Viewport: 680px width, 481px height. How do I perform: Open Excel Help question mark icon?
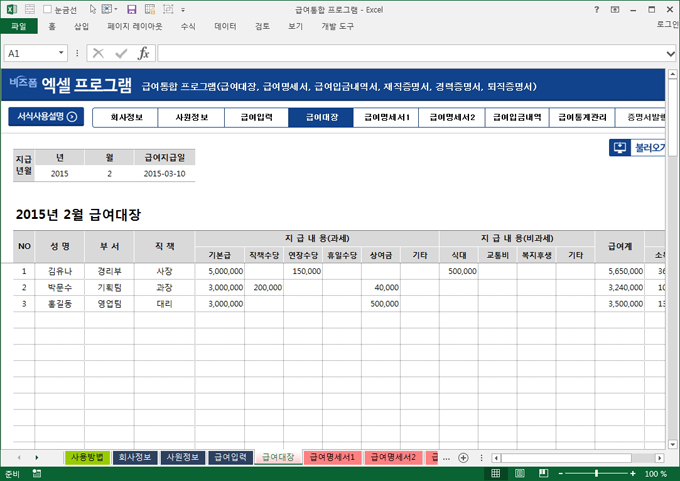tap(598, 8)
